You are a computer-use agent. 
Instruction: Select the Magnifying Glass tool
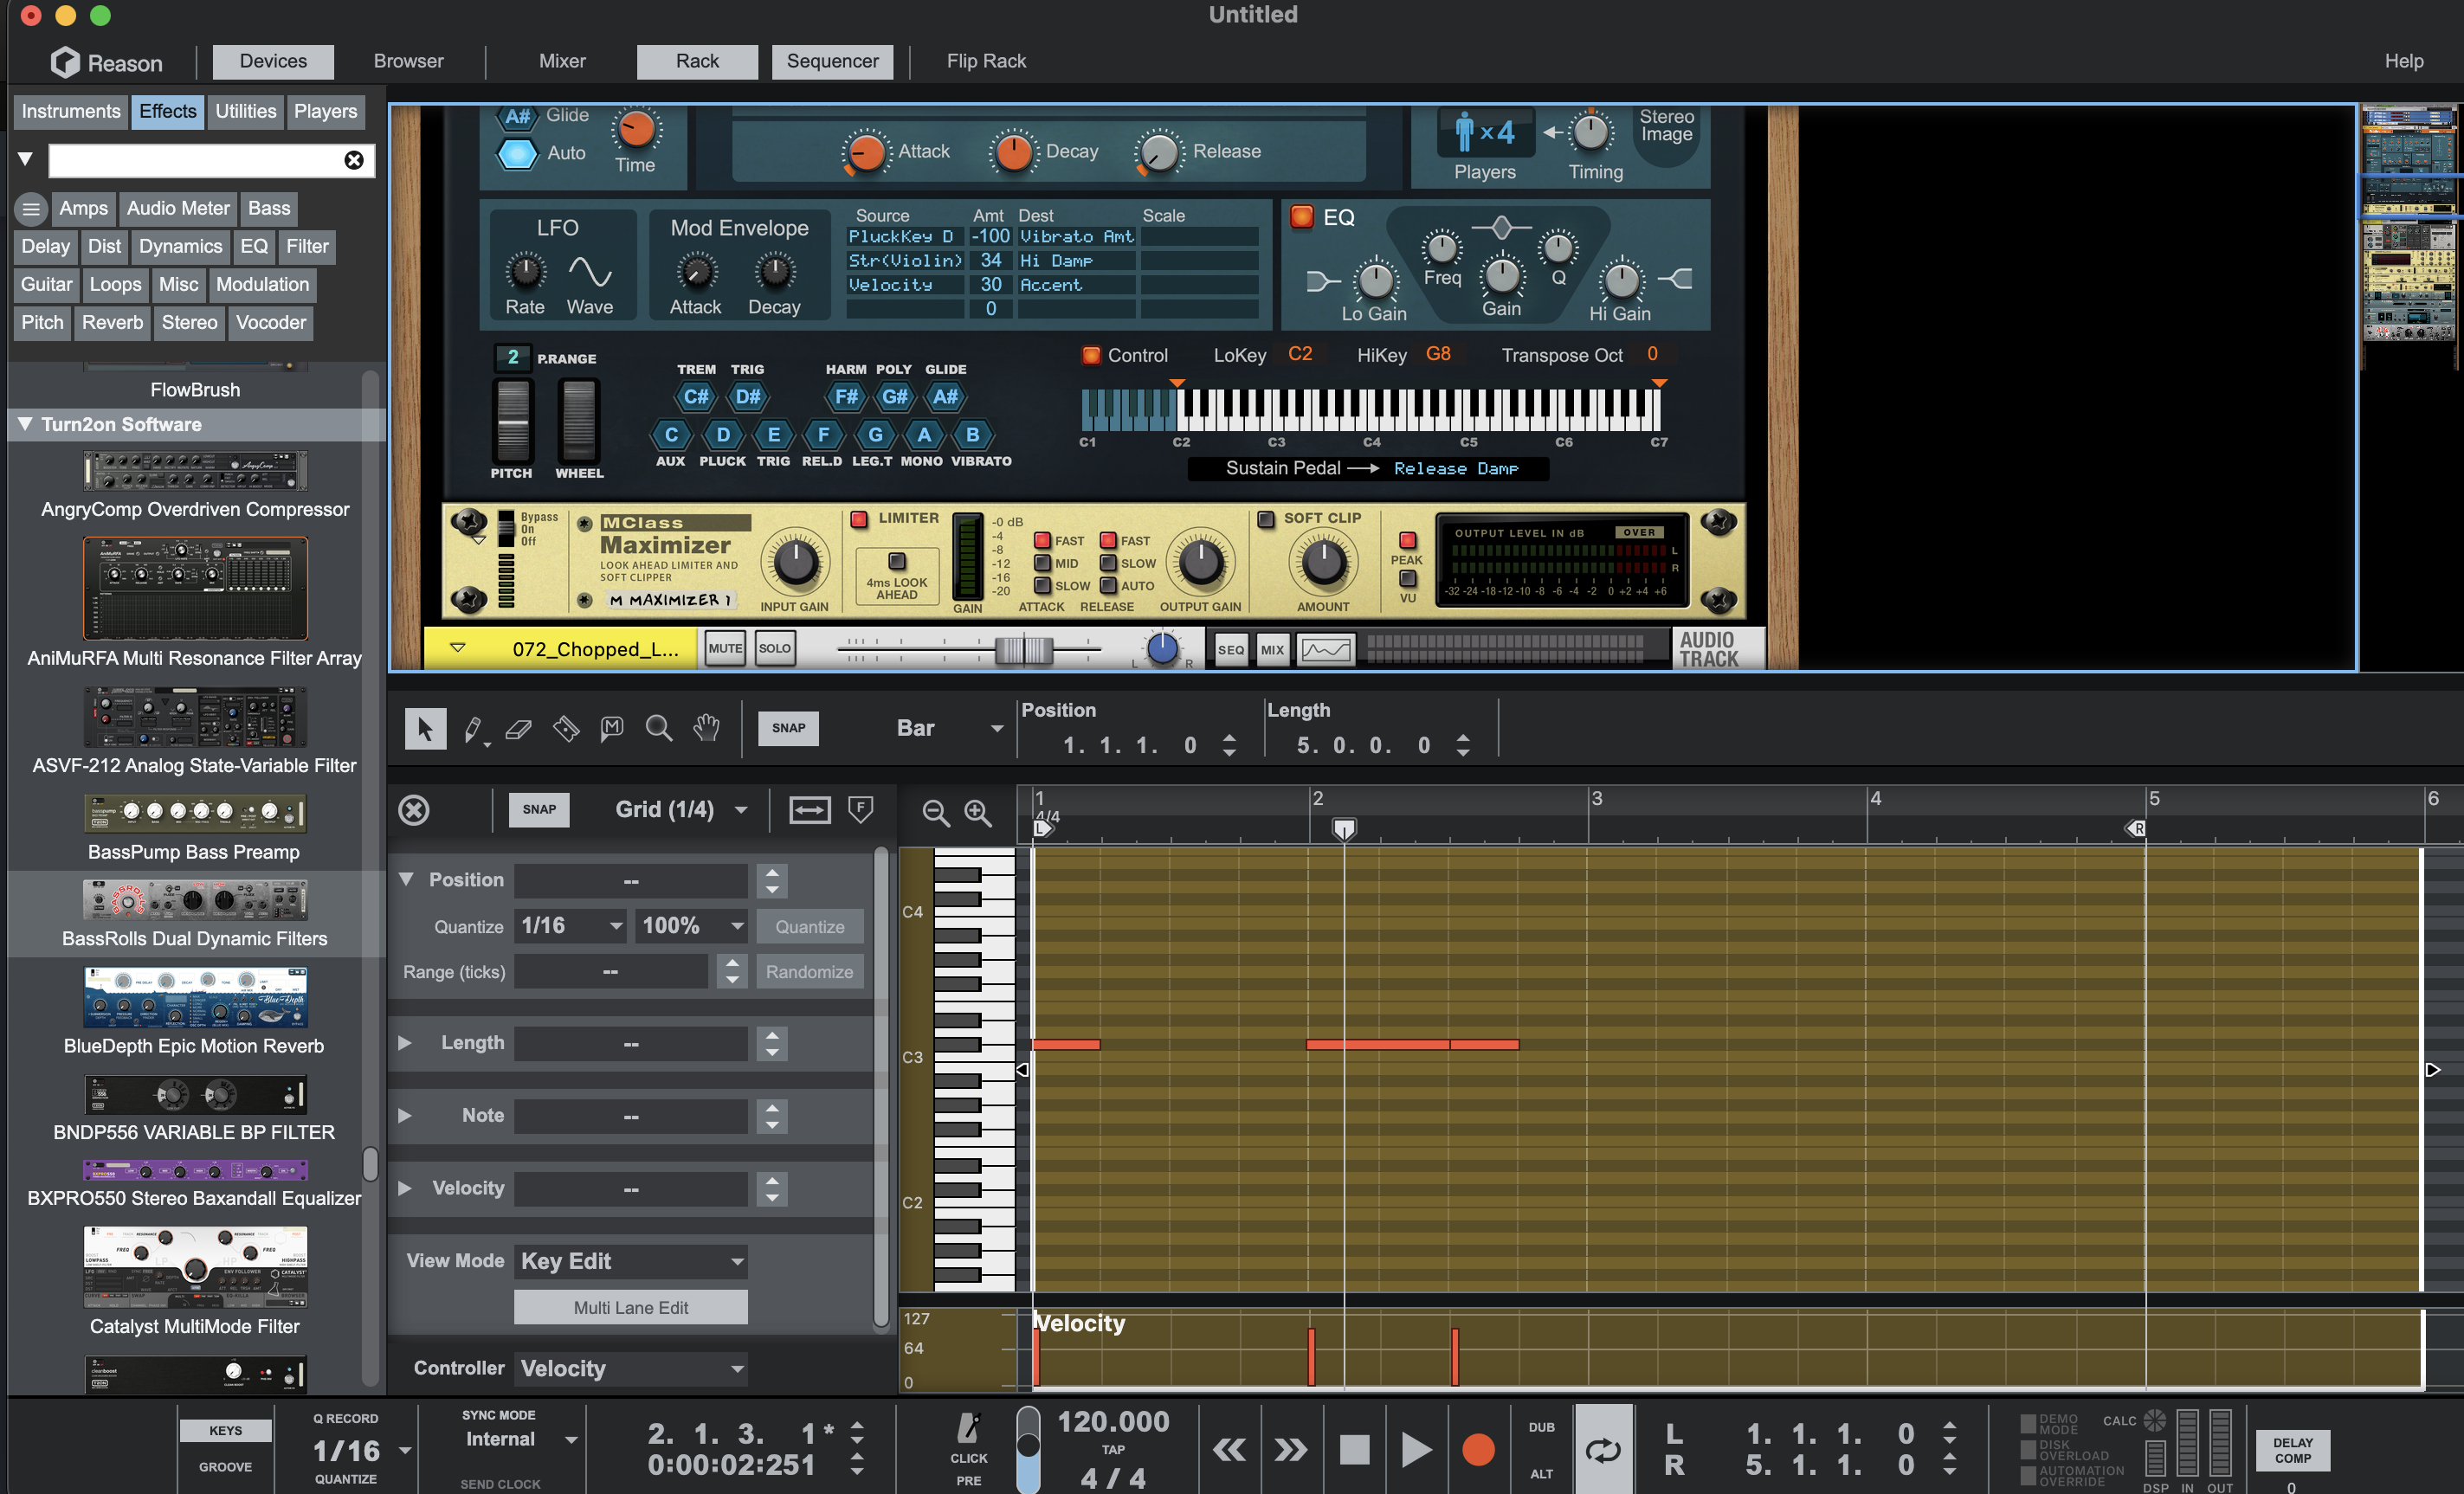click(658, 728)
